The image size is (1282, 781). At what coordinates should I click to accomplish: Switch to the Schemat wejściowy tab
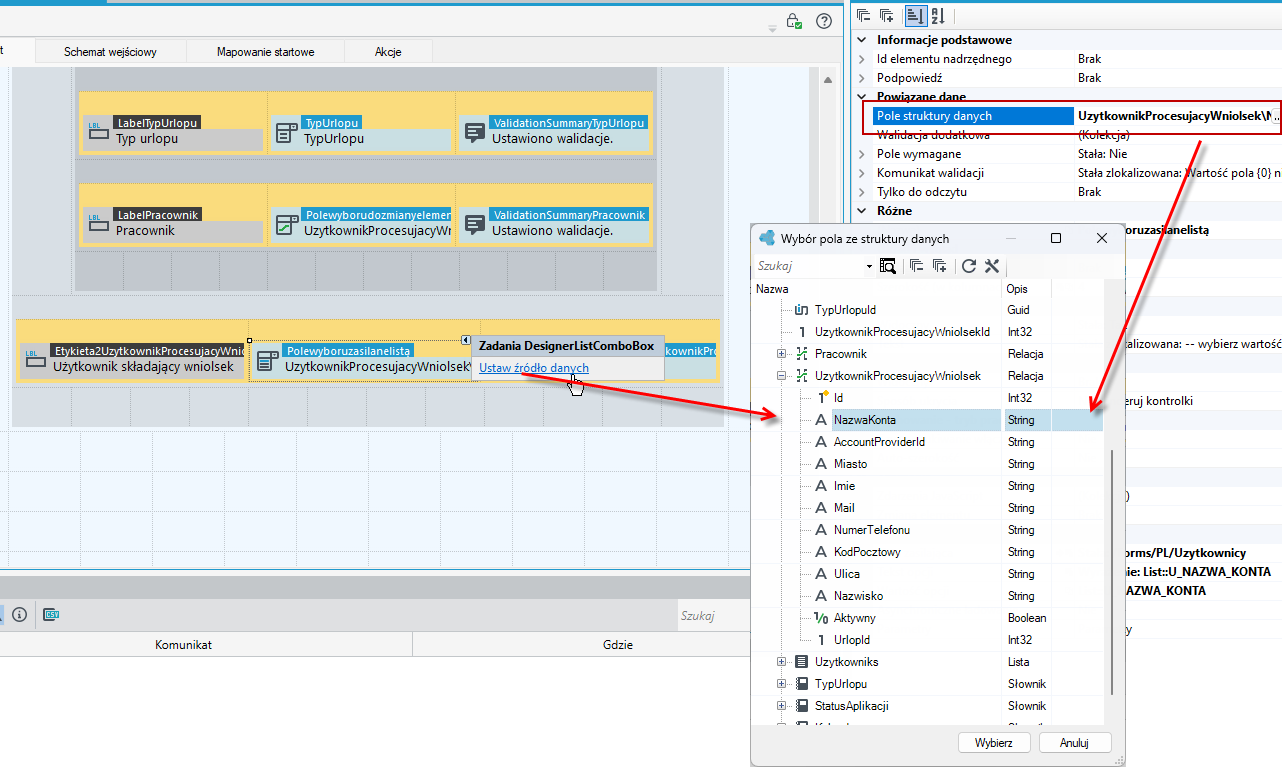click(x=110, y=52)
